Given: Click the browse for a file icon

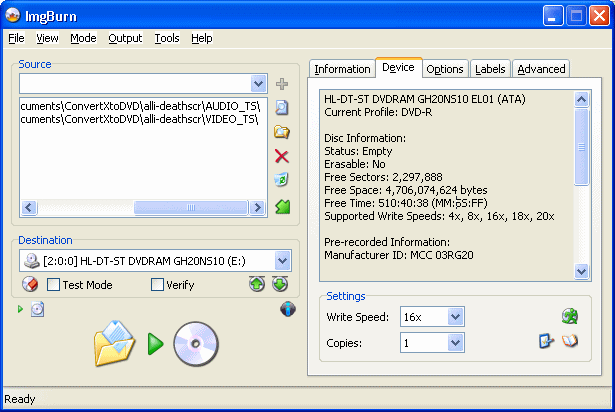Looking at the screenshot, I should pyautogui.click(x=282, y=108).
